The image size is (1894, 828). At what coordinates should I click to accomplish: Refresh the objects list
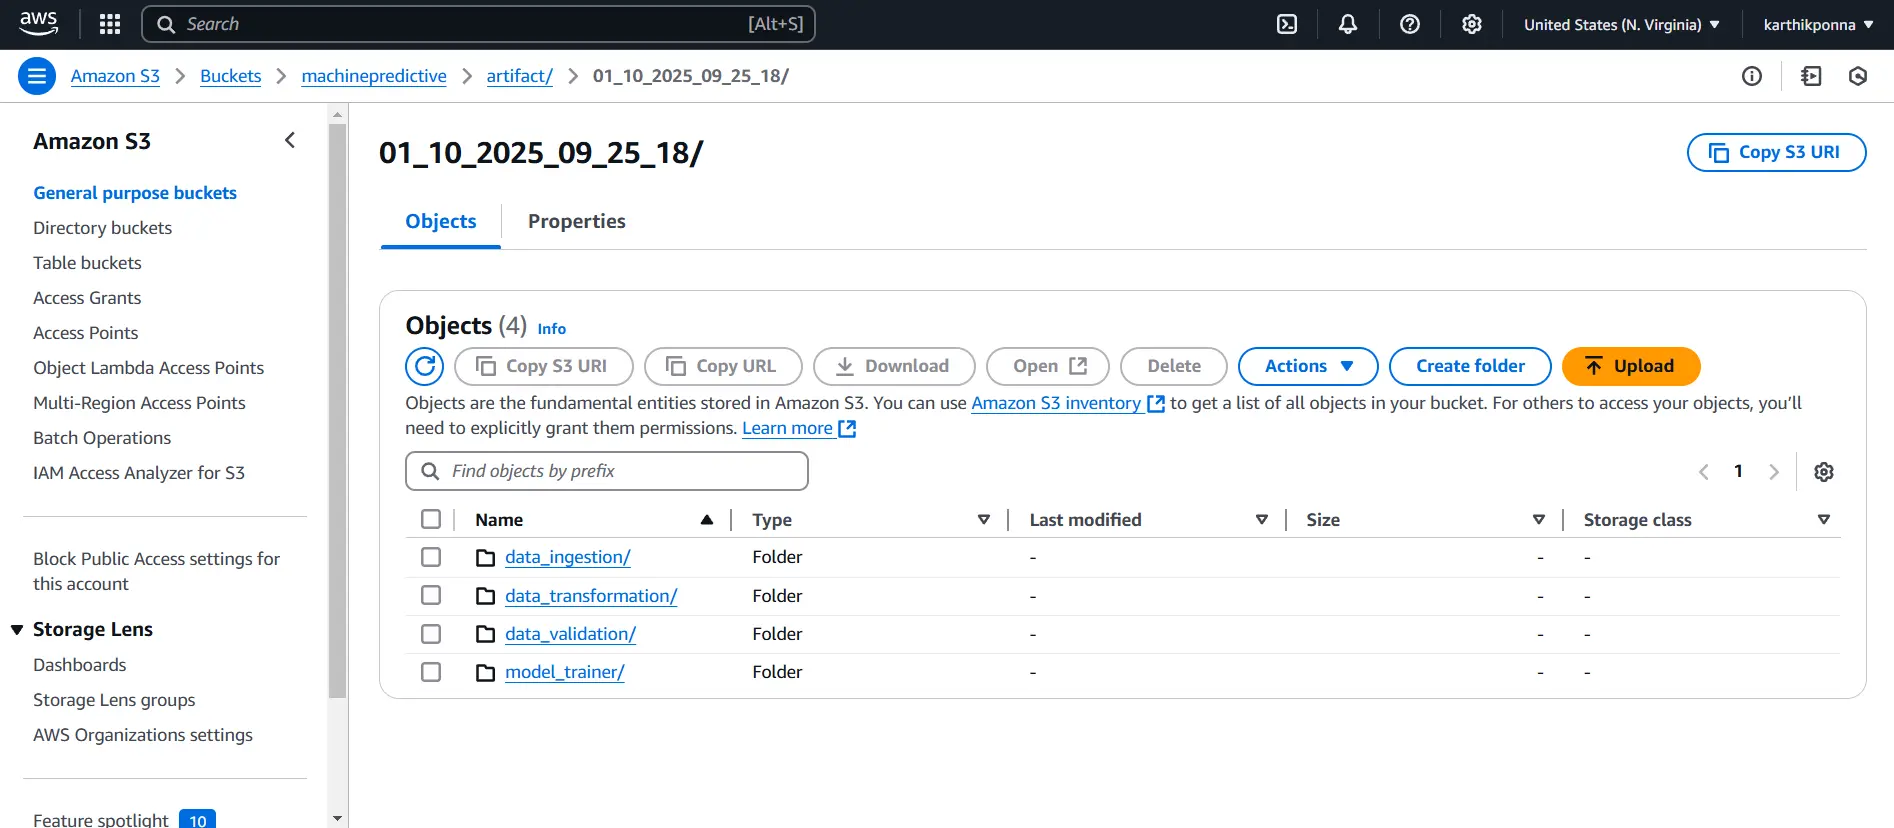pos(424,366)
